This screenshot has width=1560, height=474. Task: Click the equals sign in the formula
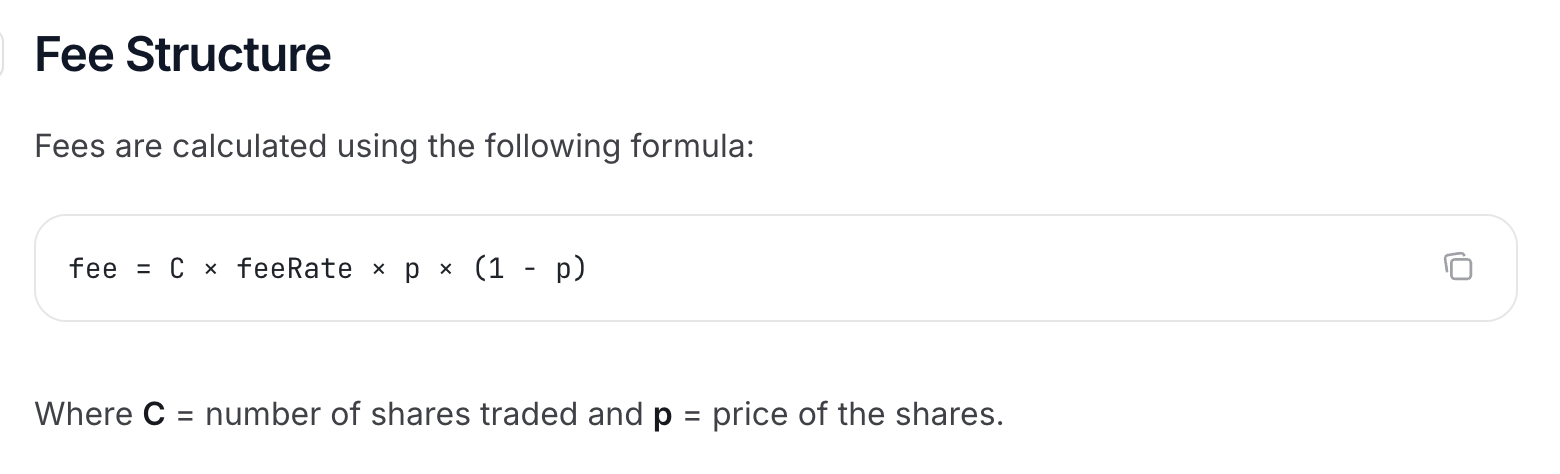(143, 269)
